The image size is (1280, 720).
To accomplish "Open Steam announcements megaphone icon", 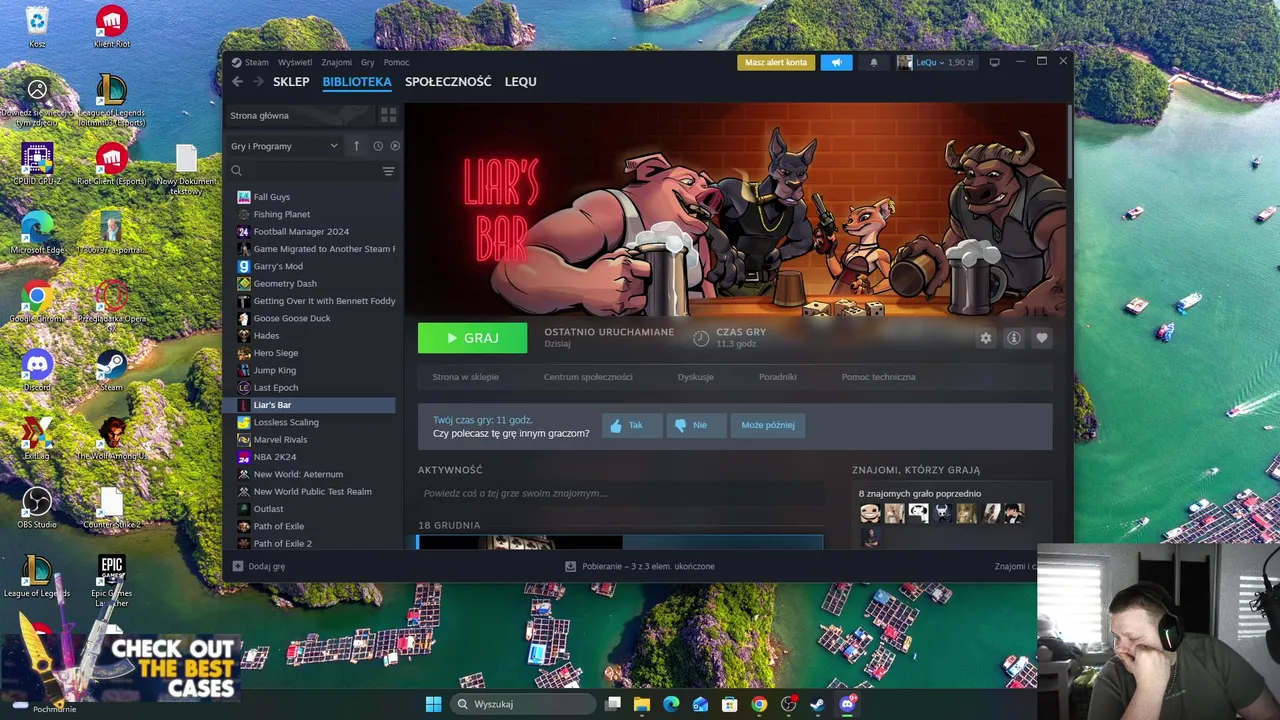I will tap(837, 62).
